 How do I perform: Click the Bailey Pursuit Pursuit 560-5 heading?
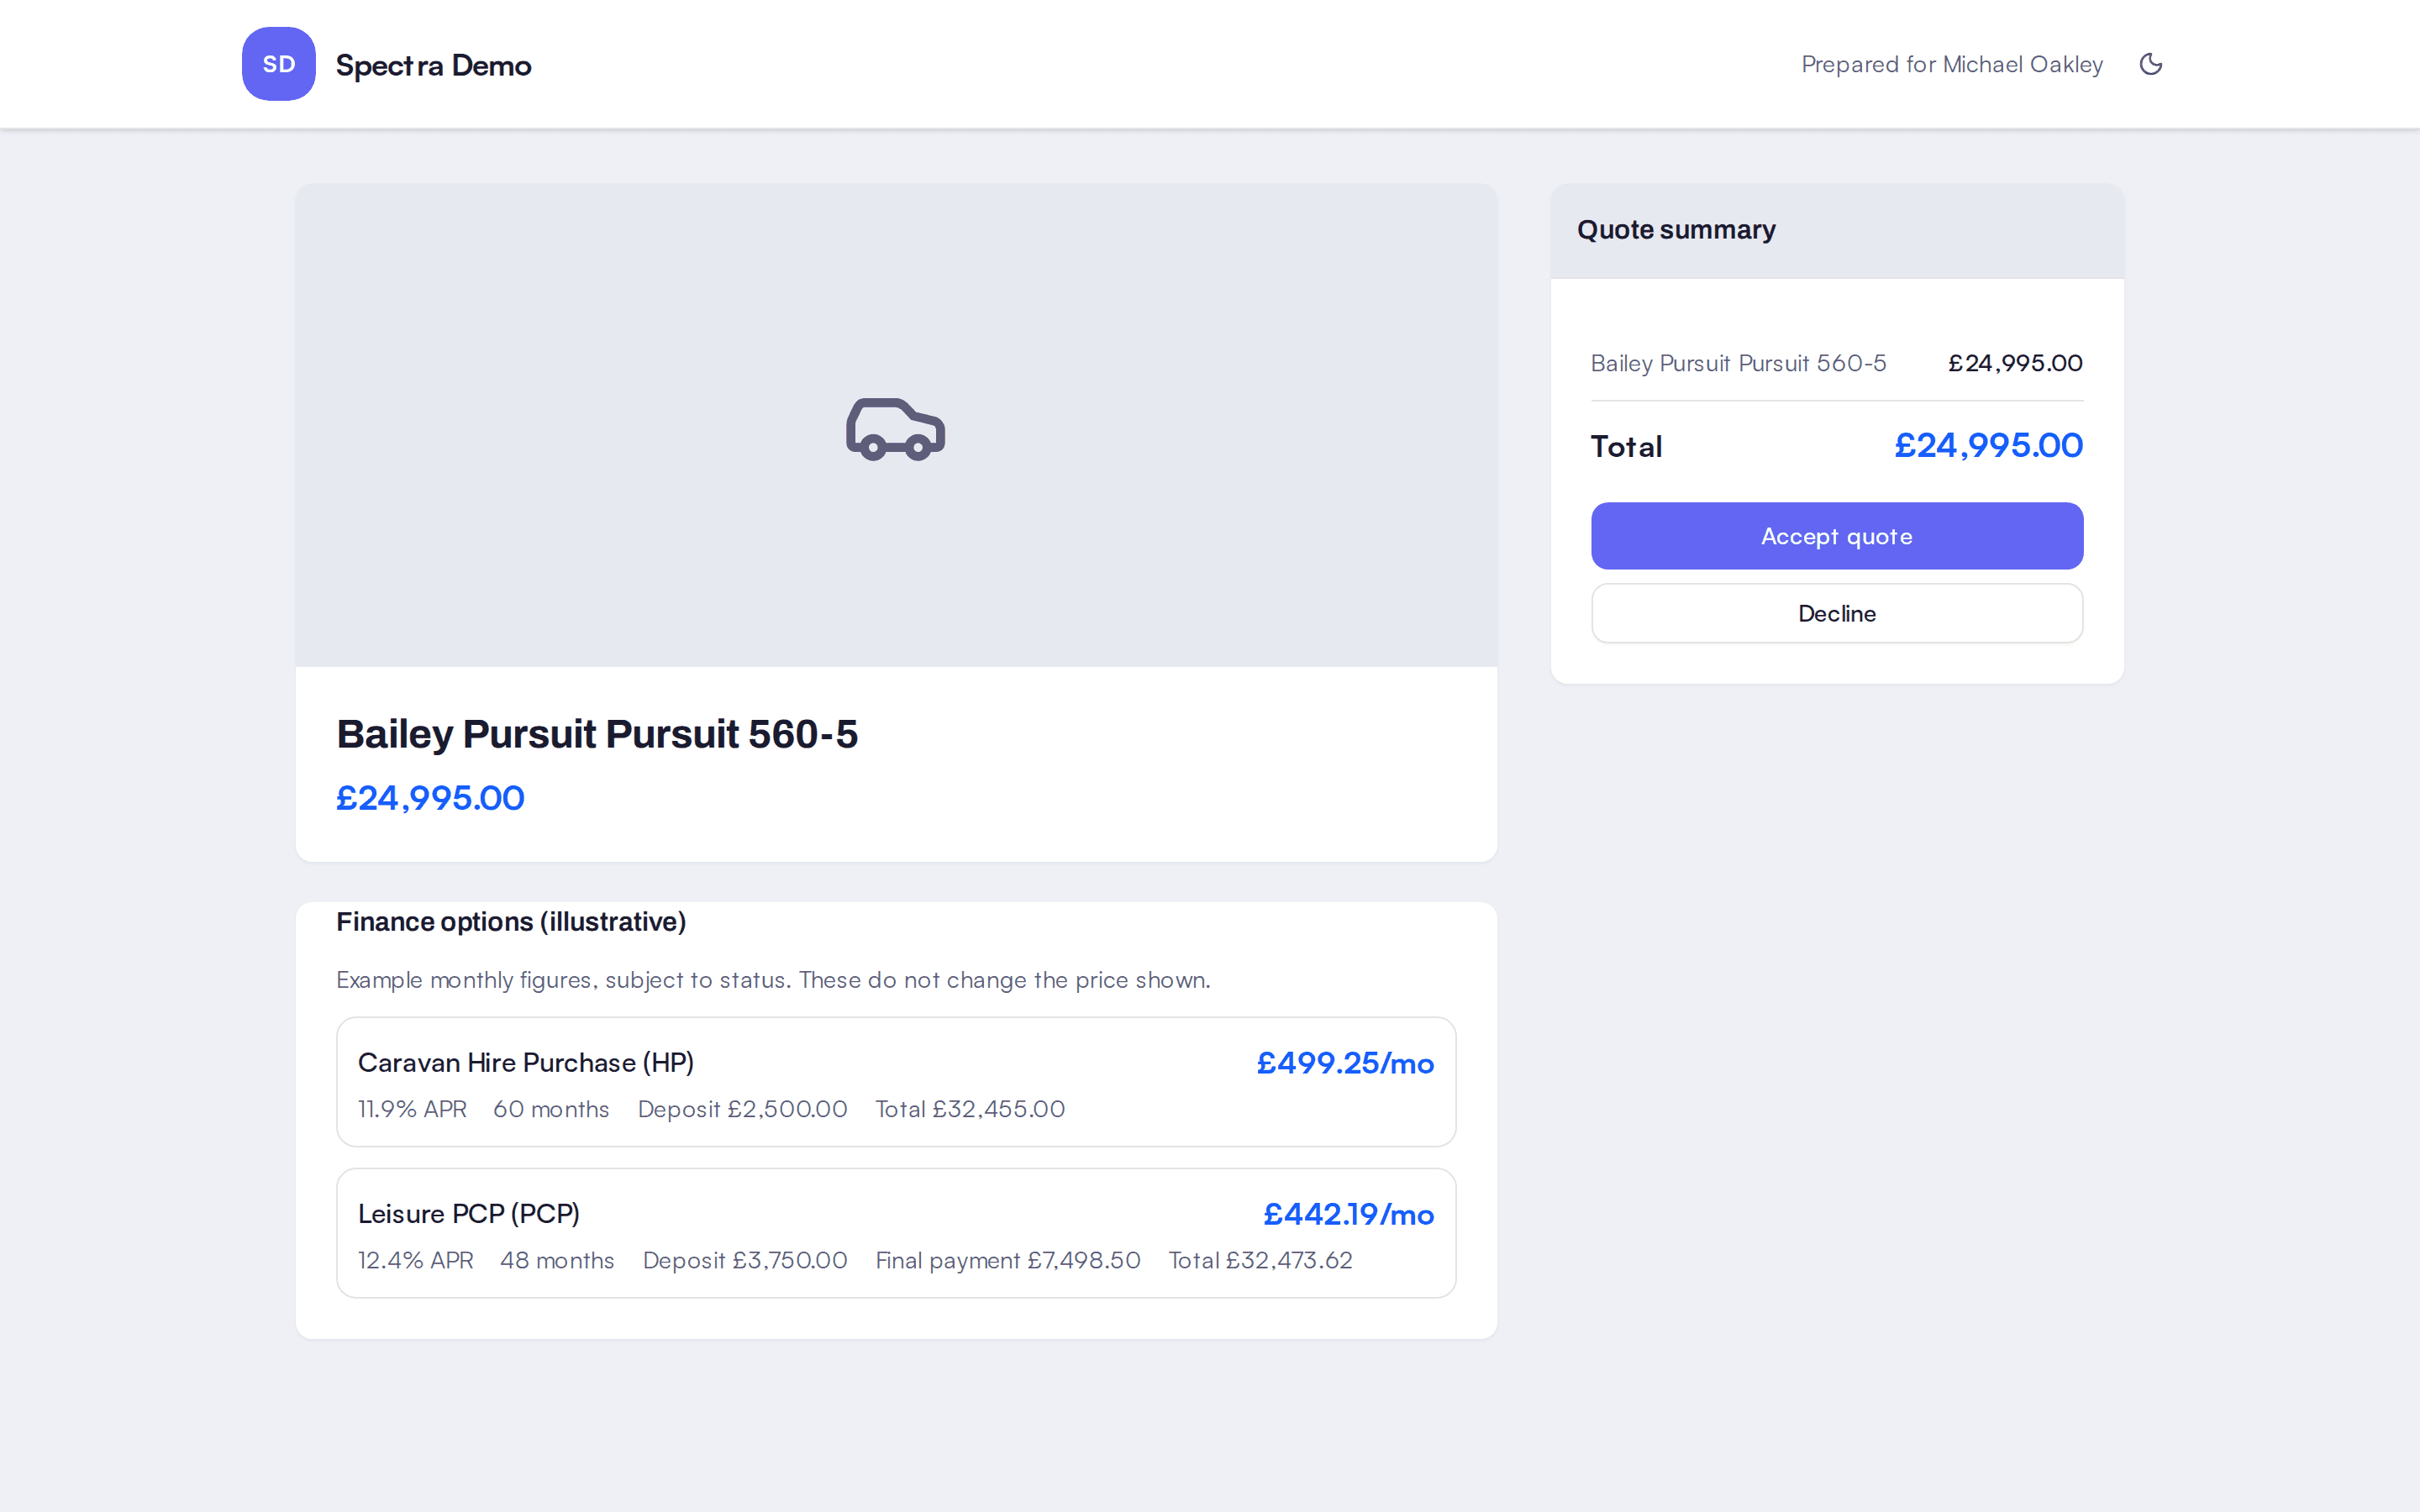click(597, 734)
